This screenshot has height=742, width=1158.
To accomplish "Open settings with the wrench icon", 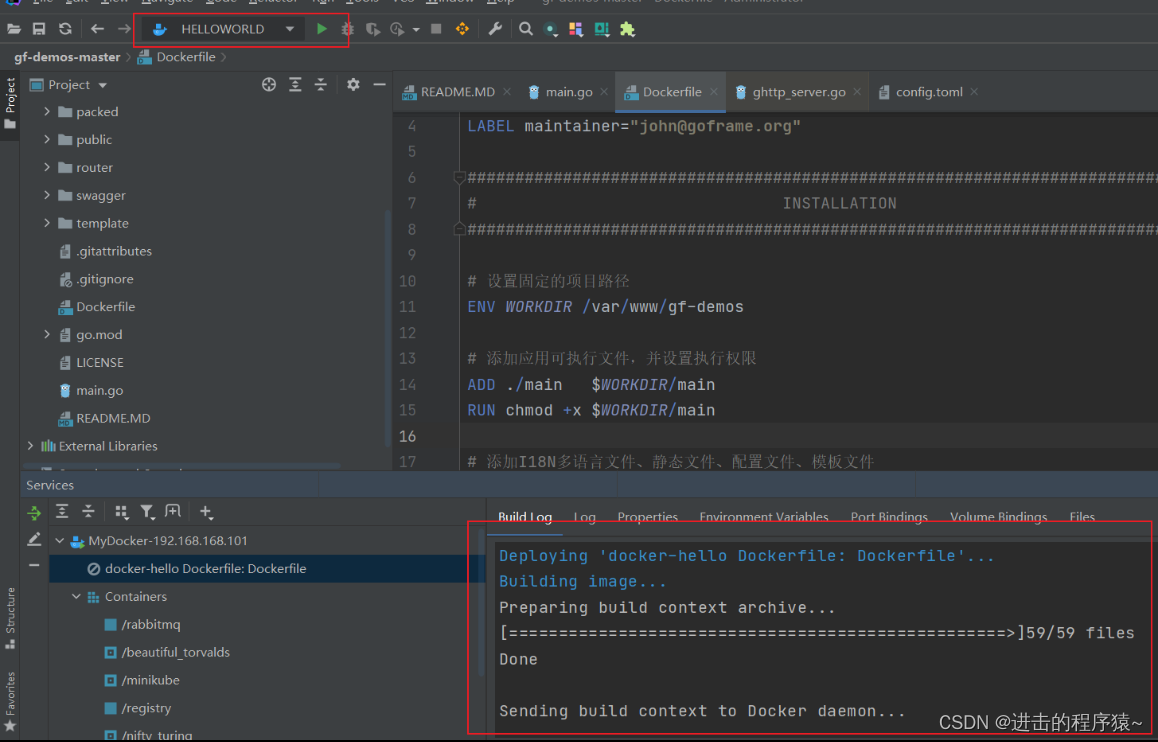I will click(495, 29).
